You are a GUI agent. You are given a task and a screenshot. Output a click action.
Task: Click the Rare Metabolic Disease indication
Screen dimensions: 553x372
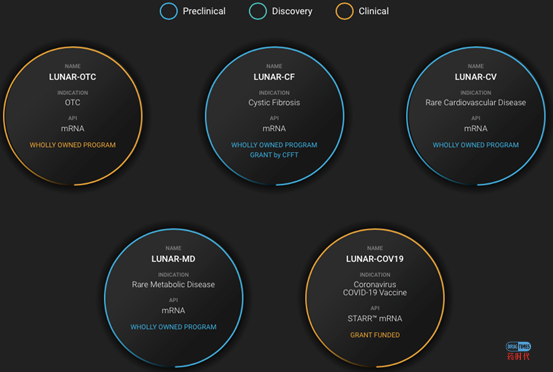pyautogui.click(x=173, y=285)
